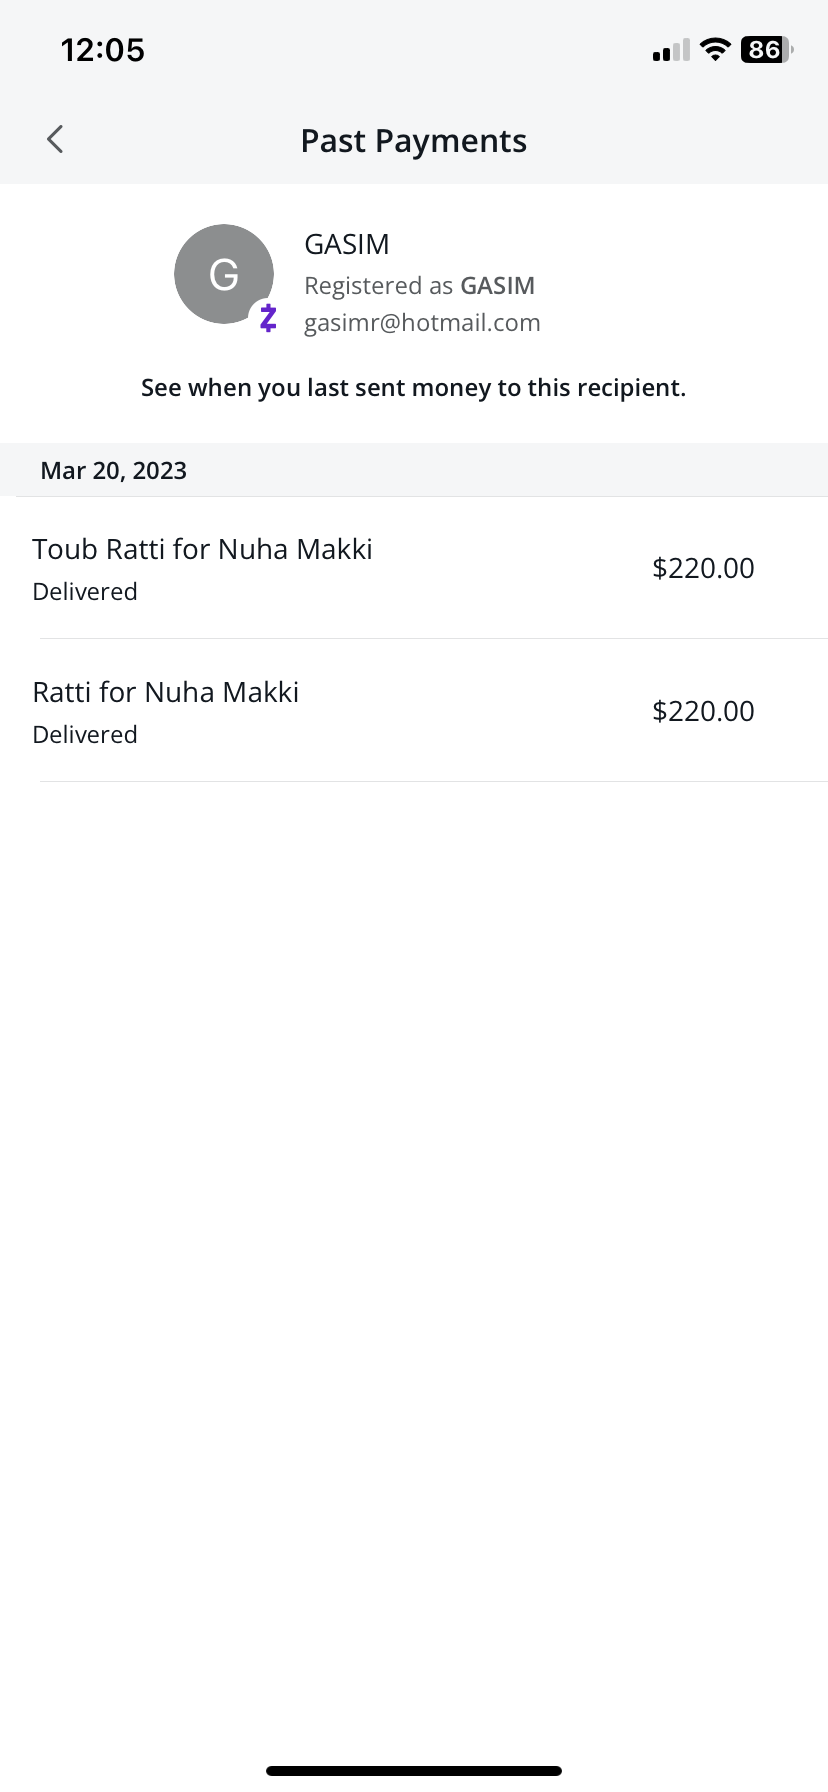
Task: Tap the 'Registered as GASIM' text
Action: point(419,286)
